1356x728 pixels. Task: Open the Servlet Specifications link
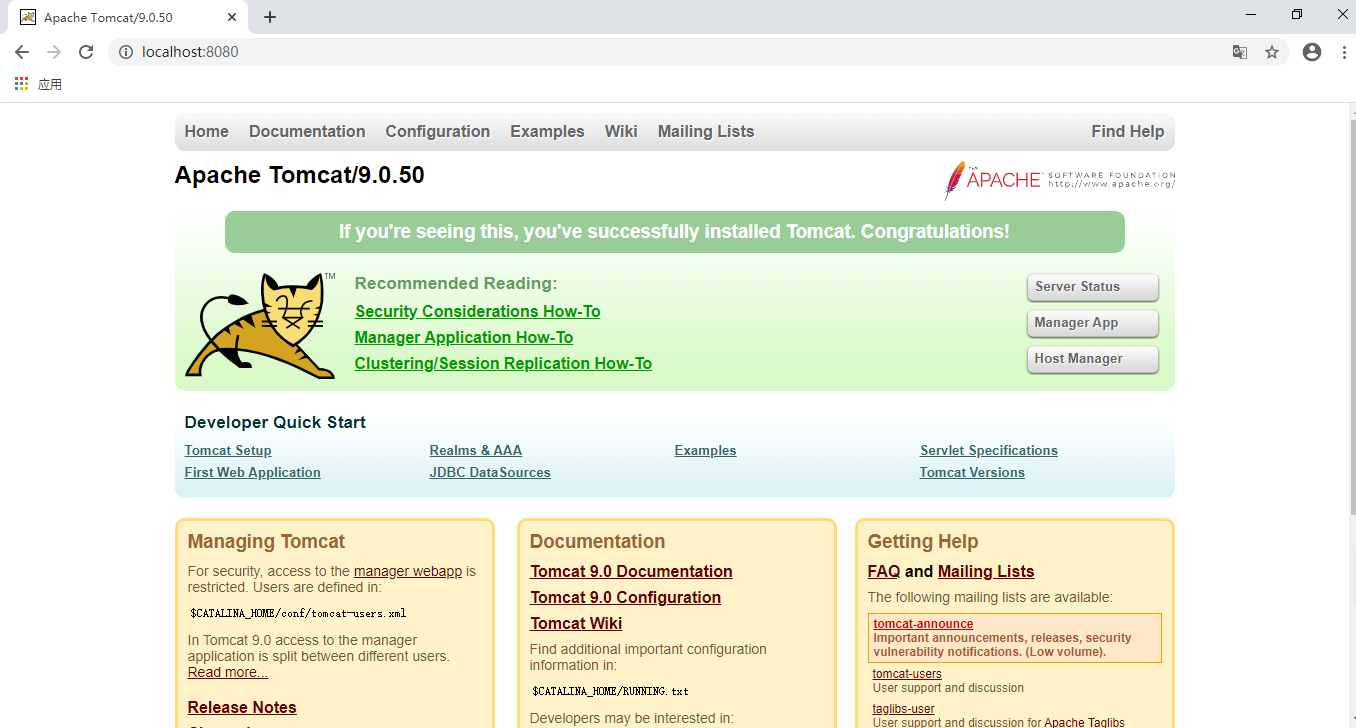click(x=989, y=450)
